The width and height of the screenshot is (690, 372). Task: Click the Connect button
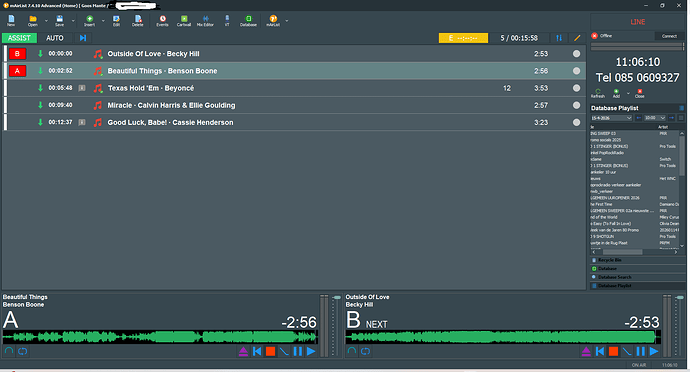tap(669, 36)
